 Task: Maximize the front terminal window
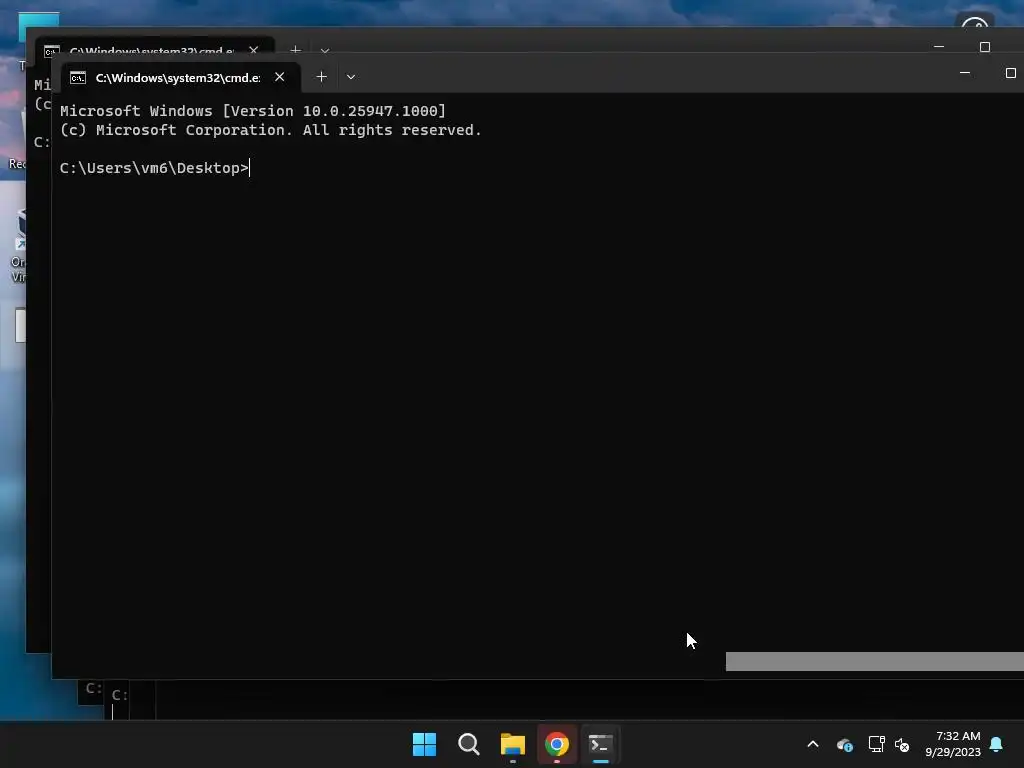click(x=1010, y=73)
